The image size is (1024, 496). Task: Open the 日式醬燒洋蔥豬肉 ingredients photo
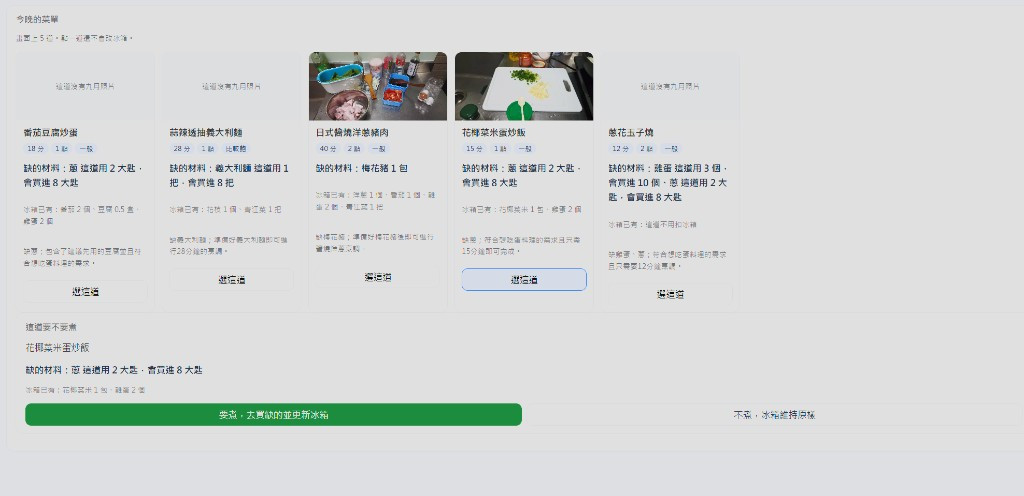click(x=378, y=86)
